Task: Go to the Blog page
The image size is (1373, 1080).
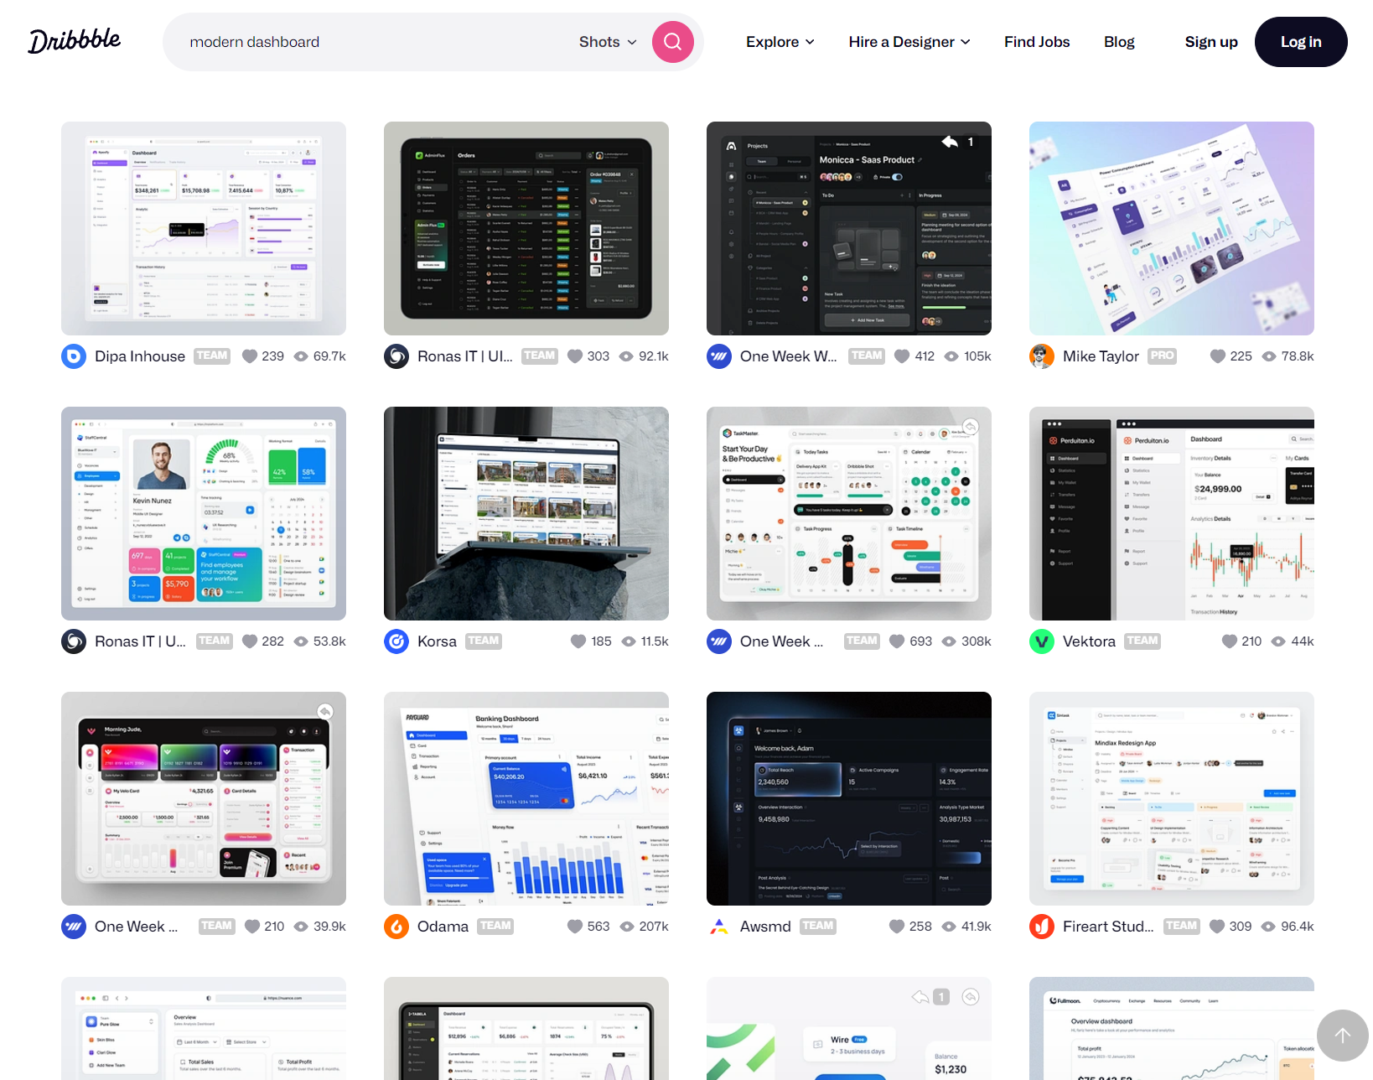Action: pos(1119,42)
